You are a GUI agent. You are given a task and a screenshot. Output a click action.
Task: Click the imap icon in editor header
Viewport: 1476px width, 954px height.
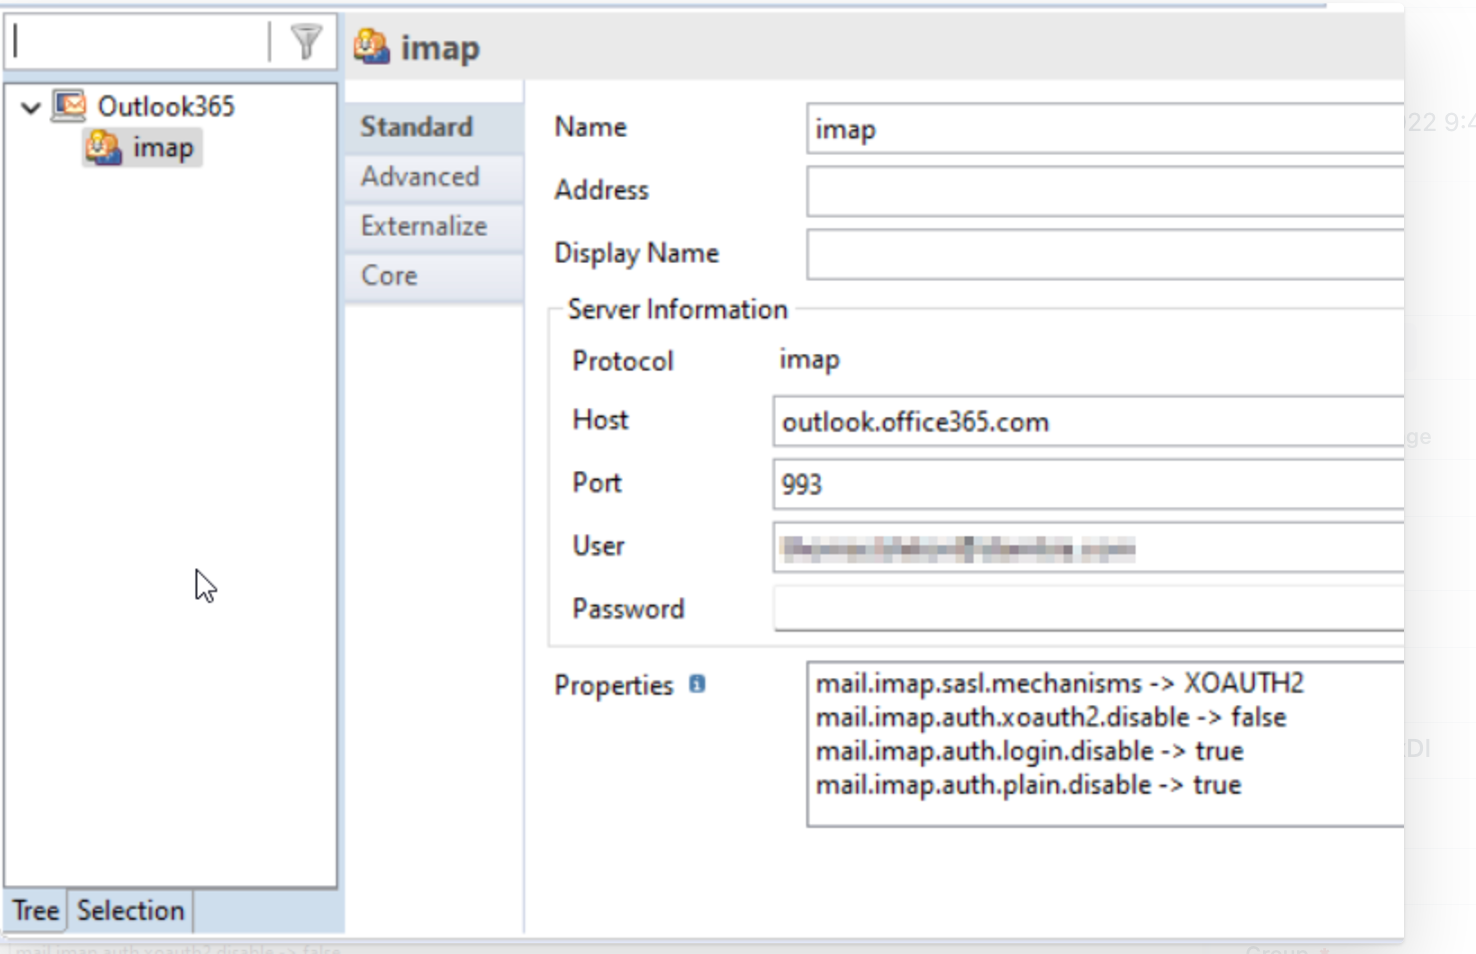tap(371, 47)
